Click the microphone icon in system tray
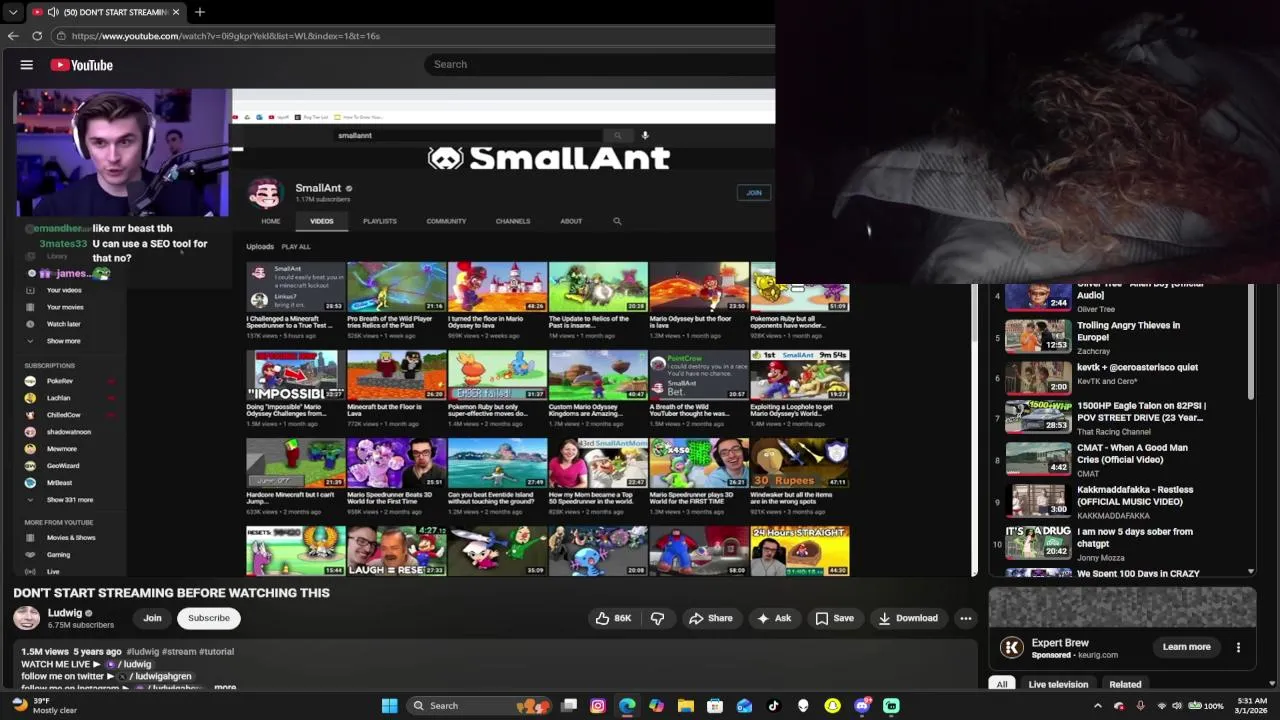This screenshot has width=1280, height=720. tap(1140, 706)
